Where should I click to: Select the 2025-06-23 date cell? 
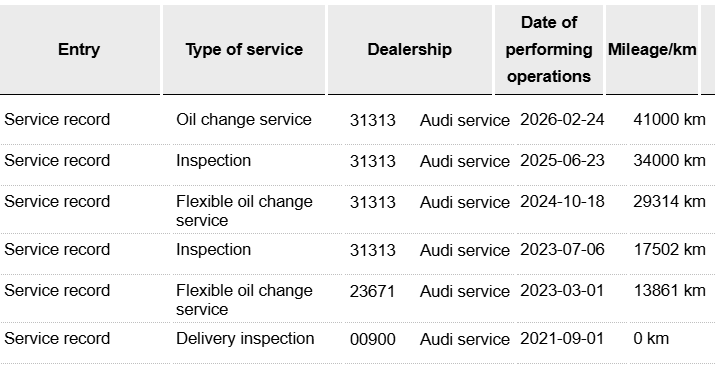562,161
